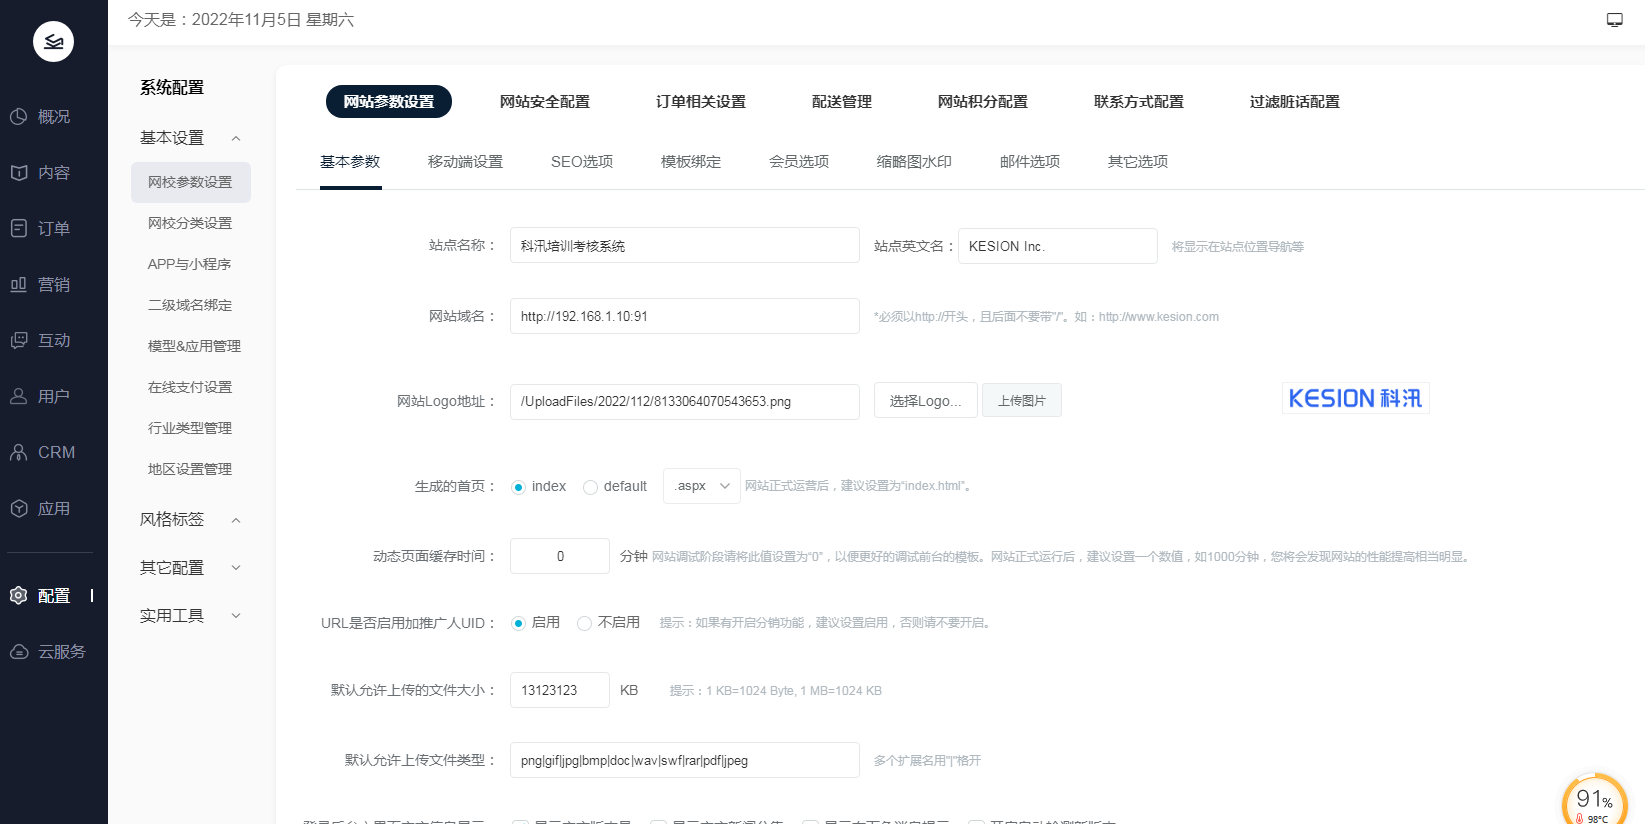This screenshot has width=1645, height=824.
Task: Open the 内容 content icon in sidebar
Action: coord(19,173)
